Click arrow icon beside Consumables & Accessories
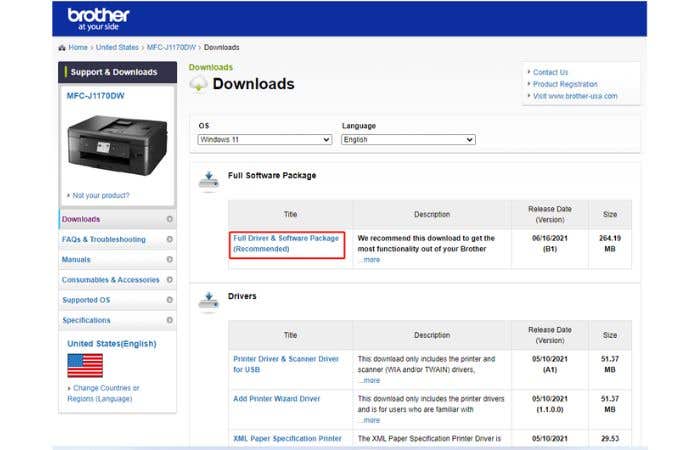Screen dimensions: 700x450 [170, 279]
